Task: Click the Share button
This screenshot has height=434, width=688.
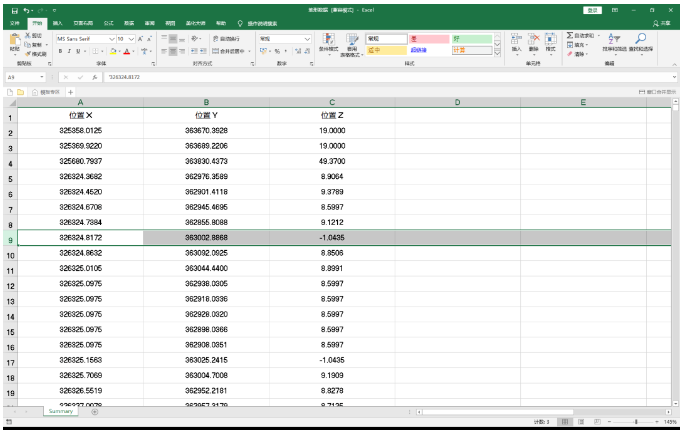Action: click(662, 23)
